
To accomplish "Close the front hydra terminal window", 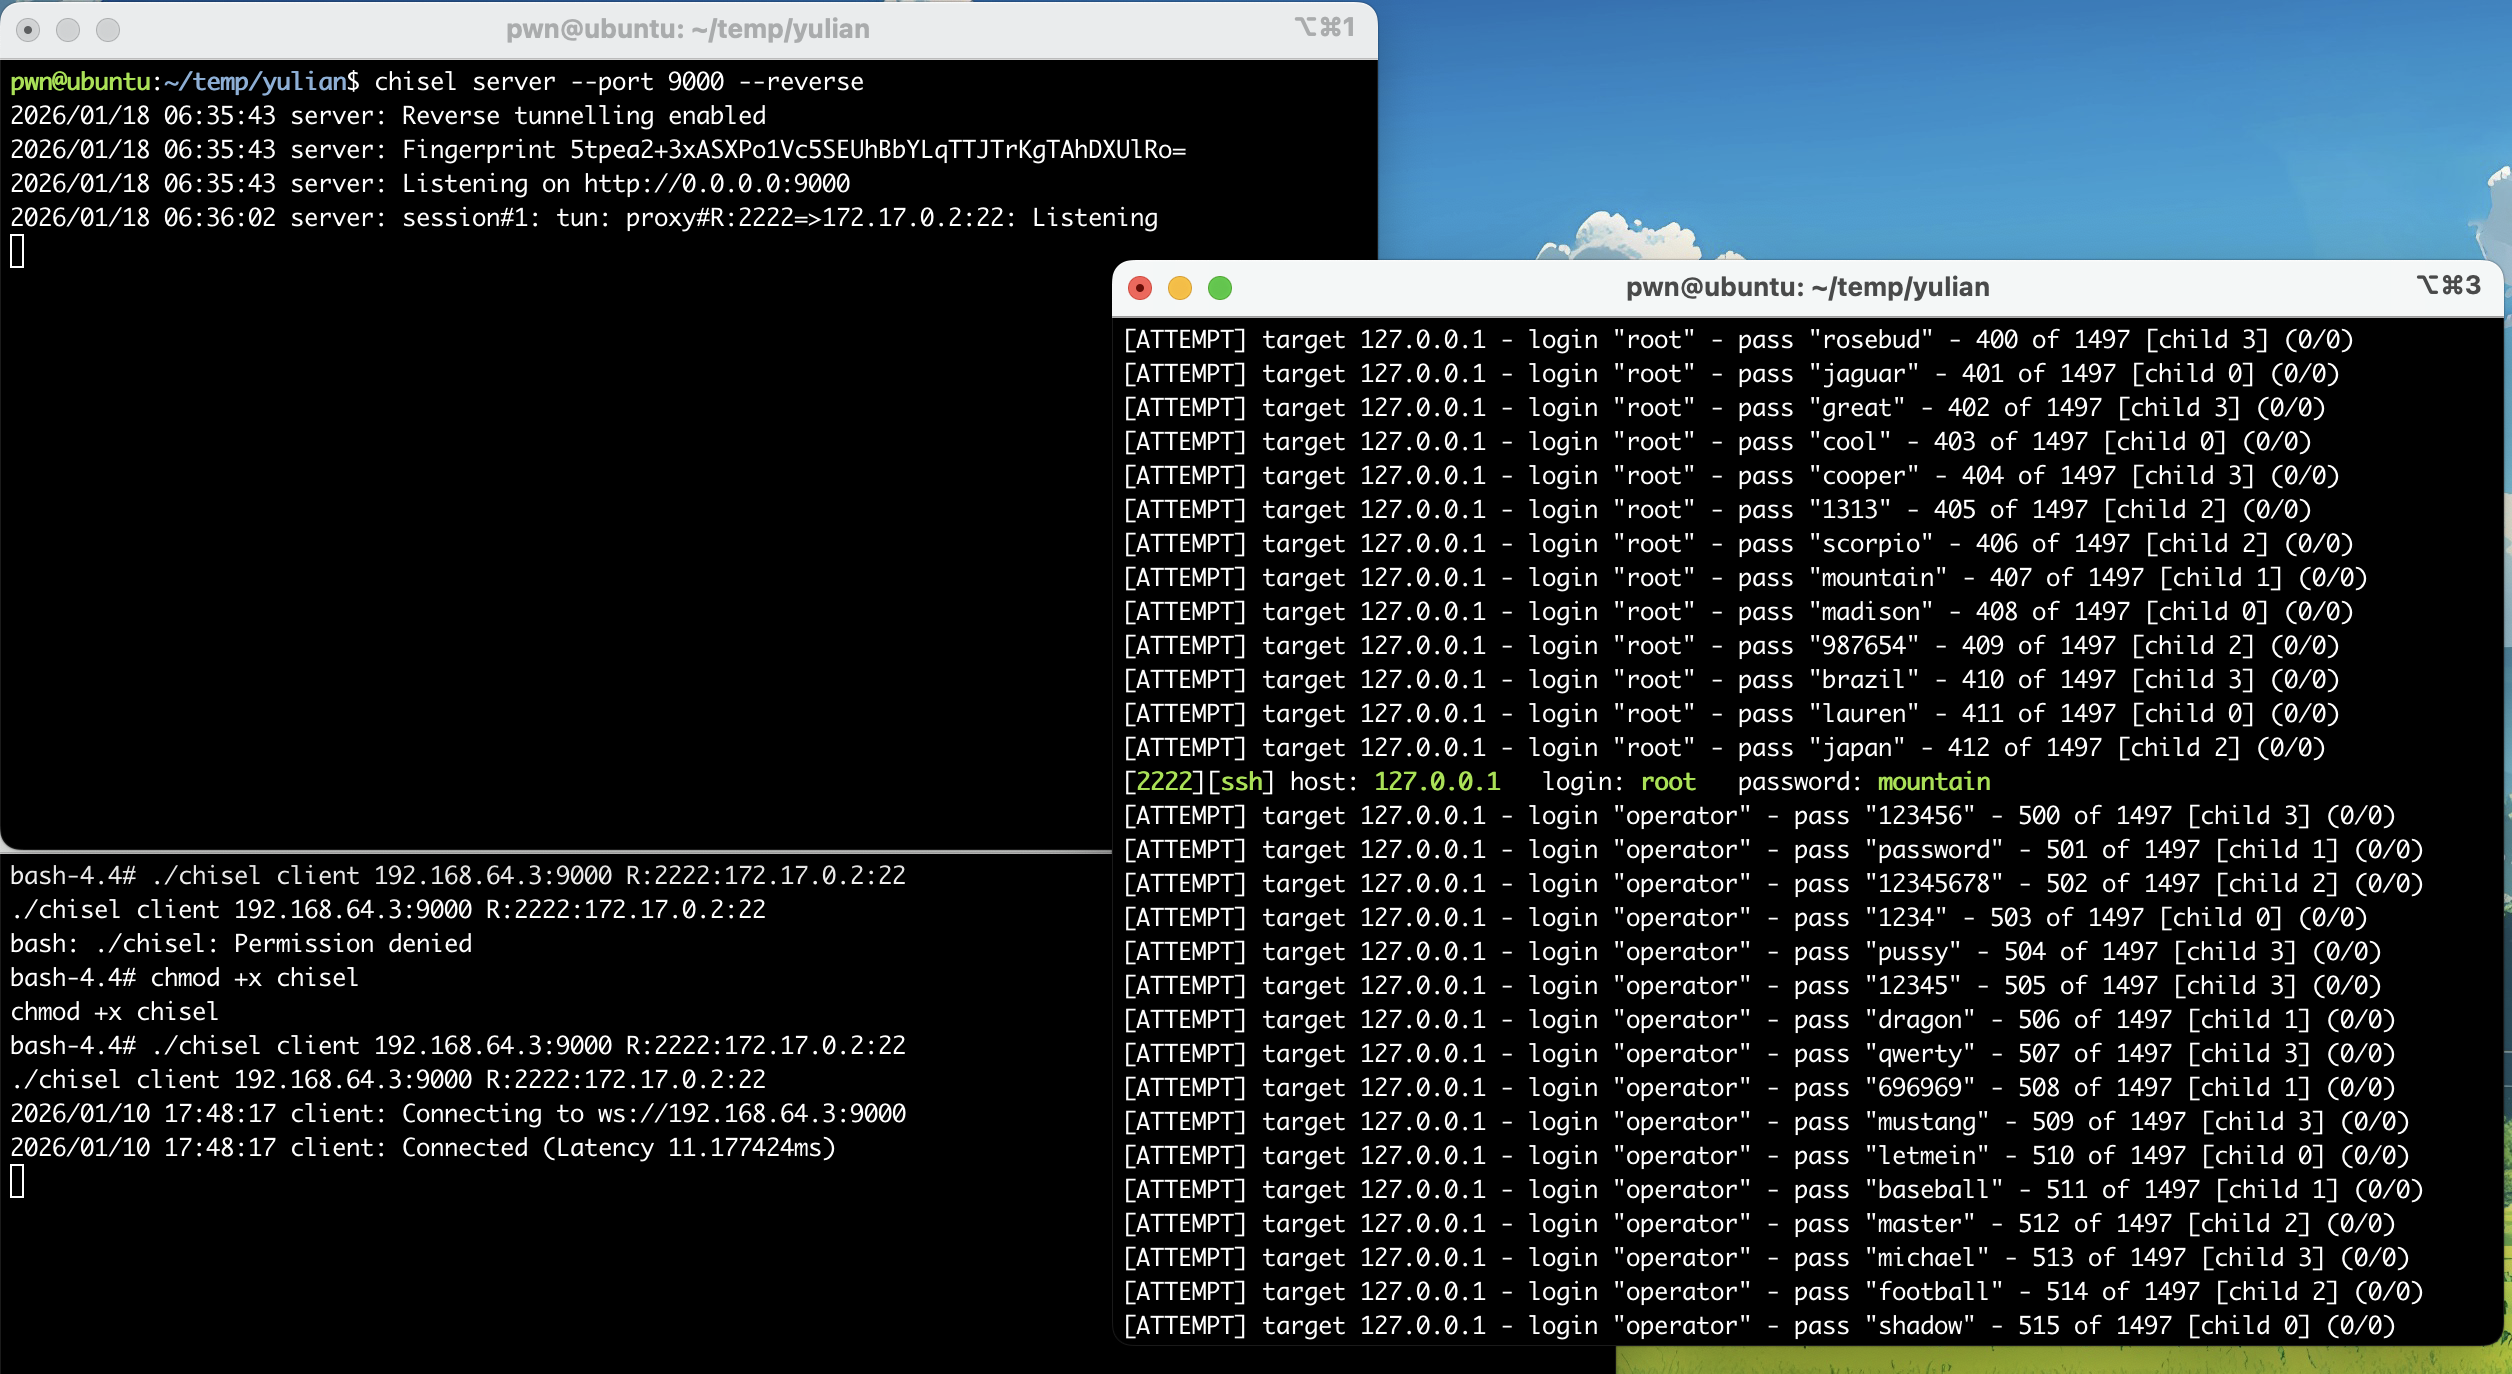I will click(x=1139, y=288).
